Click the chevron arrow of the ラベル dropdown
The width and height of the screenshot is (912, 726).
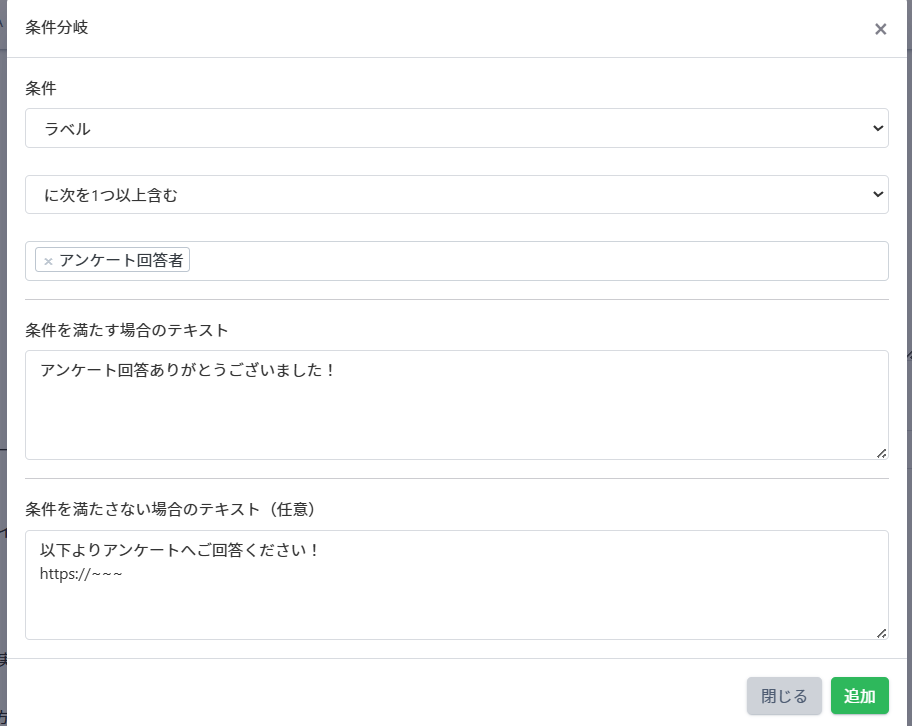(x=877, y=128)
